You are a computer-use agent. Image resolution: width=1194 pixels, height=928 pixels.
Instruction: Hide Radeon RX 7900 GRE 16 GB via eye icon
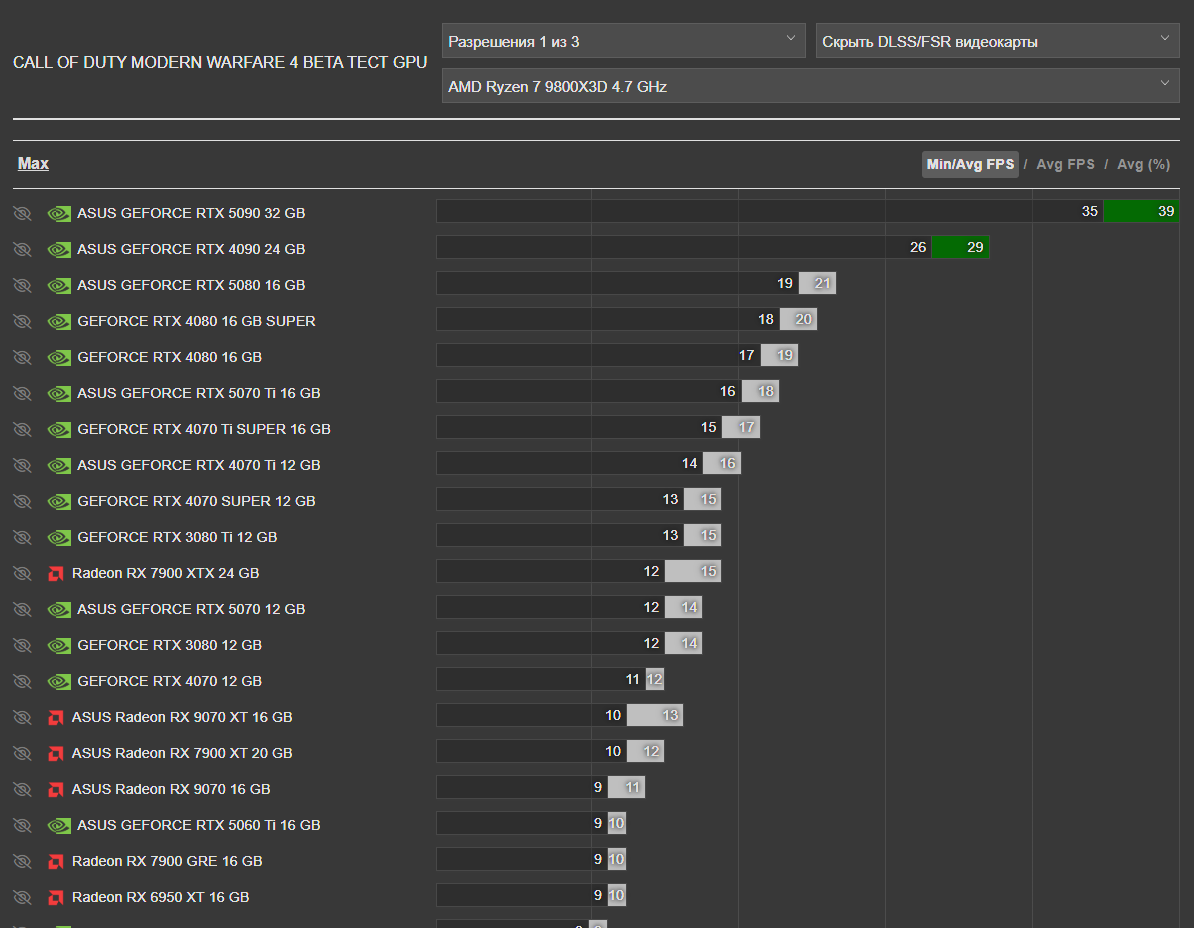22,862
